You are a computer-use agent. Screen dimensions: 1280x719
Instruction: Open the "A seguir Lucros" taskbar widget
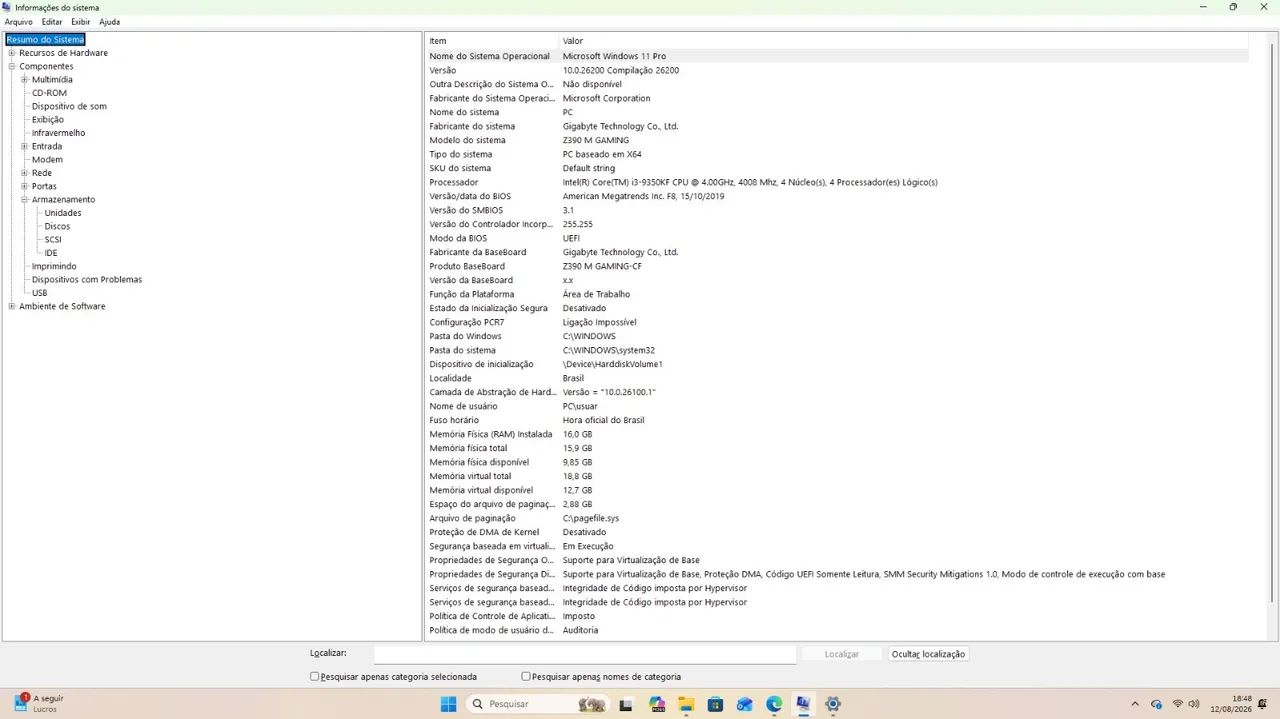pos(40,703)
